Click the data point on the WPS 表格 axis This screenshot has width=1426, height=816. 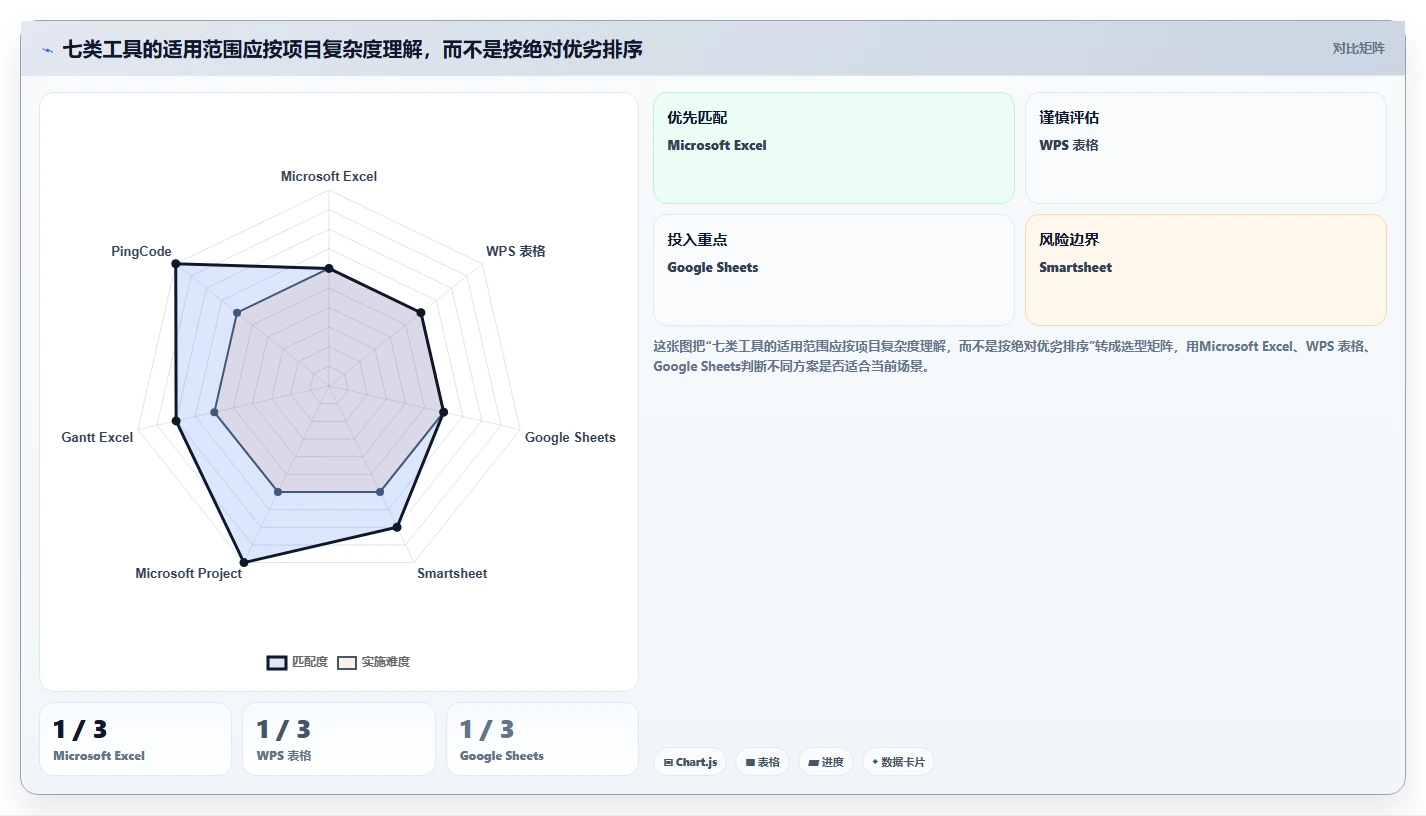click(421, 313)
